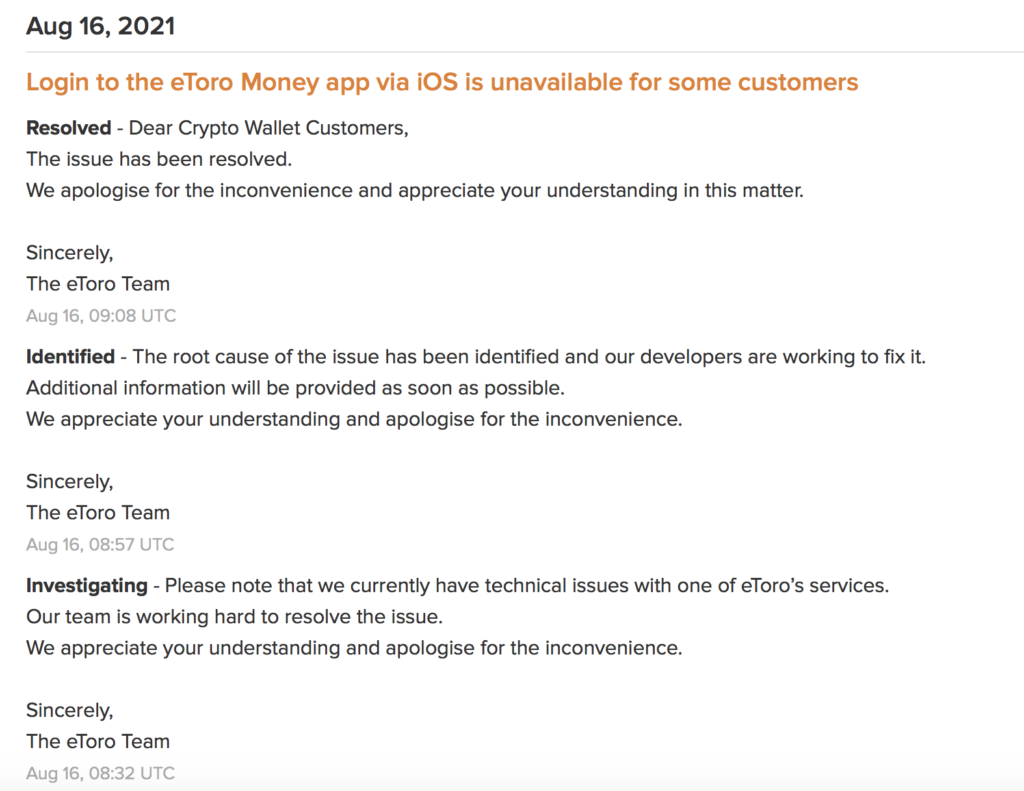Click the root cause identified sentence
This screenshot has width=1024, height=791.
[529, 357]
